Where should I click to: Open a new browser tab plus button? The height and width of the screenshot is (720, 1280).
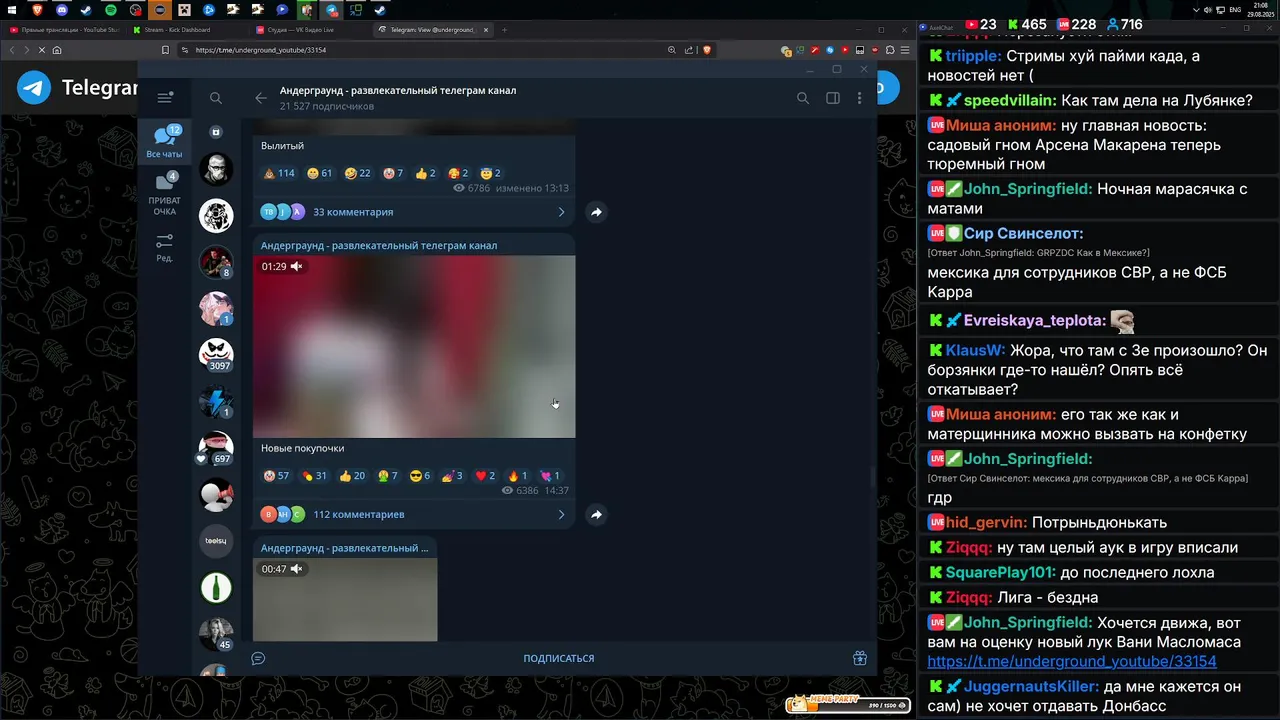(x=504, y=30)
